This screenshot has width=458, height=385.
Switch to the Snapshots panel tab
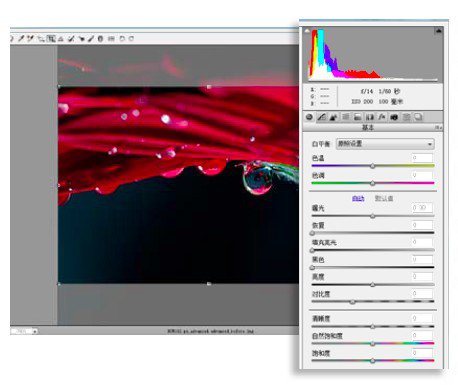point(418,117)
